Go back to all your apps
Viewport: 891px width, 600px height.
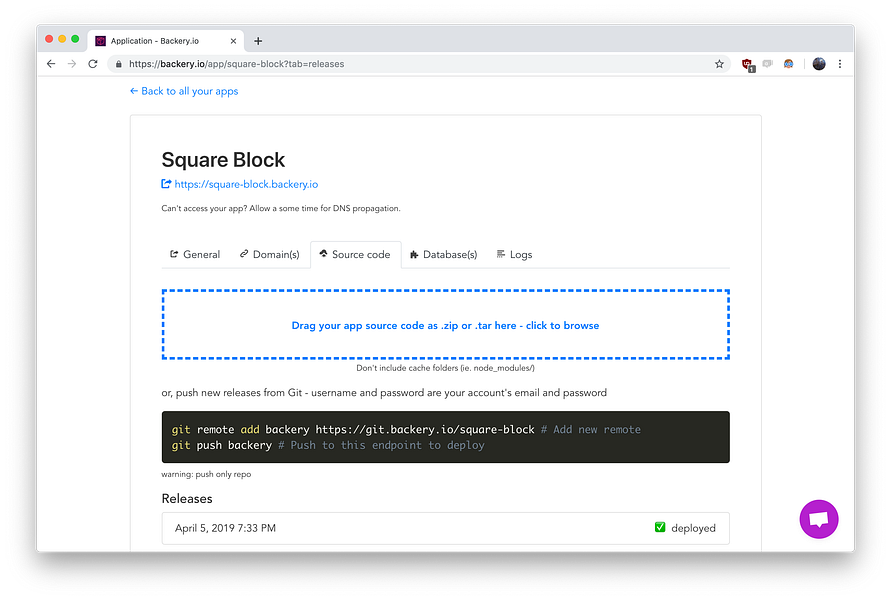point(184,91)
